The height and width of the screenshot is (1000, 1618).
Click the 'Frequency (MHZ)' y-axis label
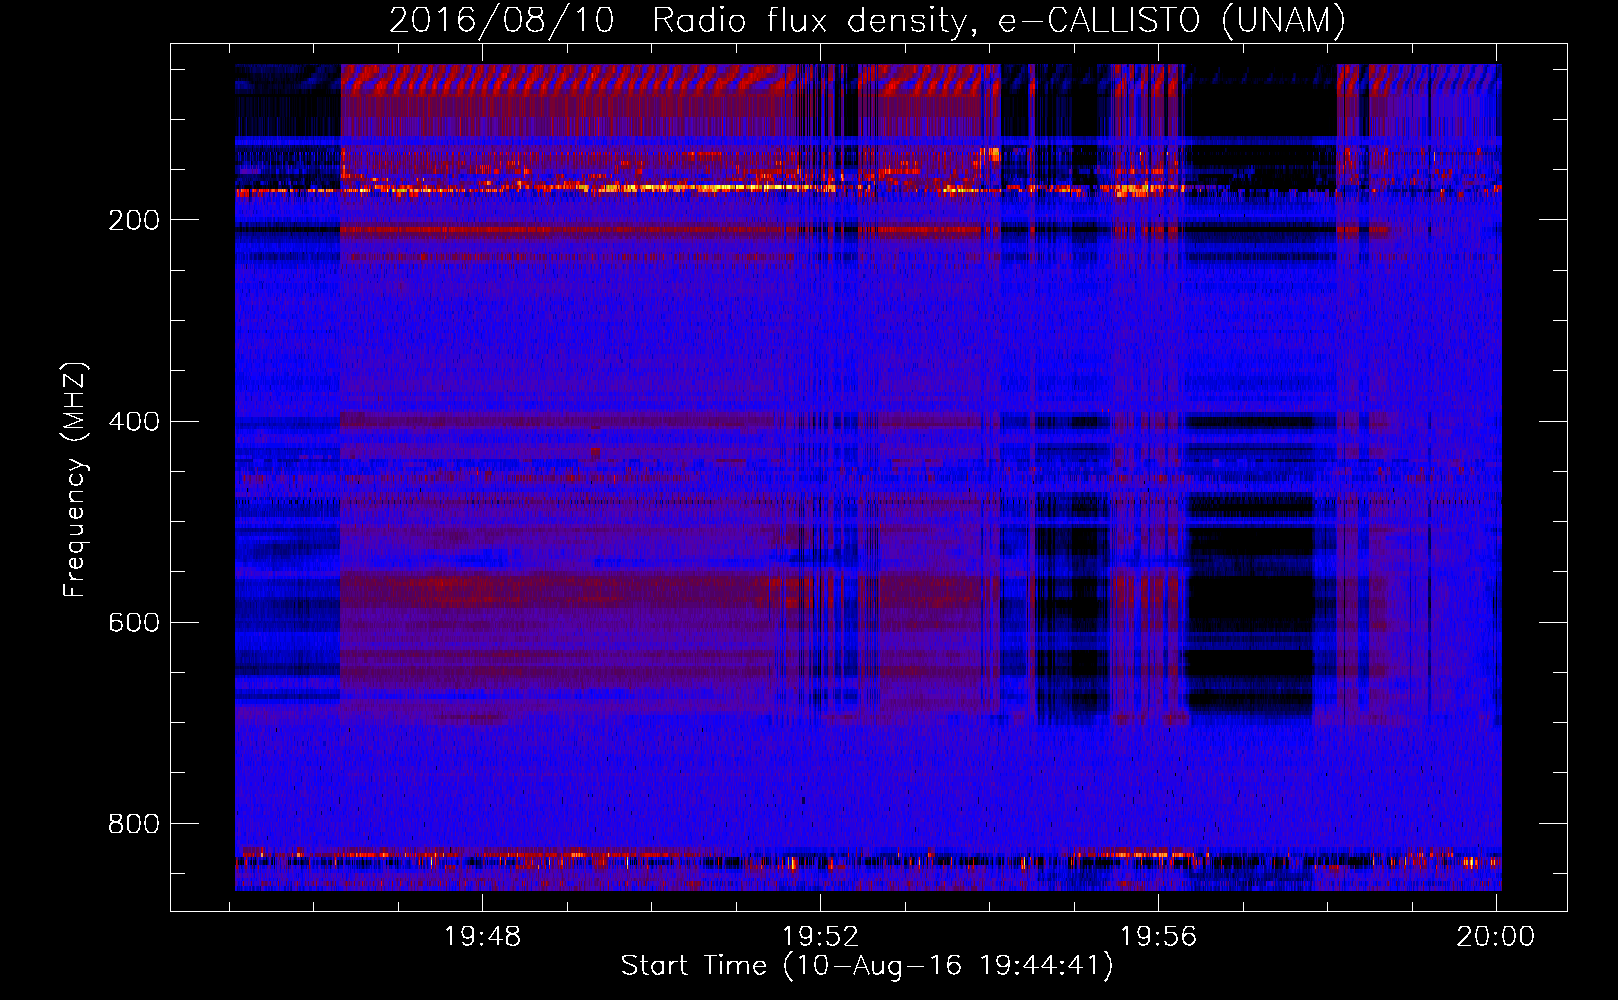(x=75, y=480)
